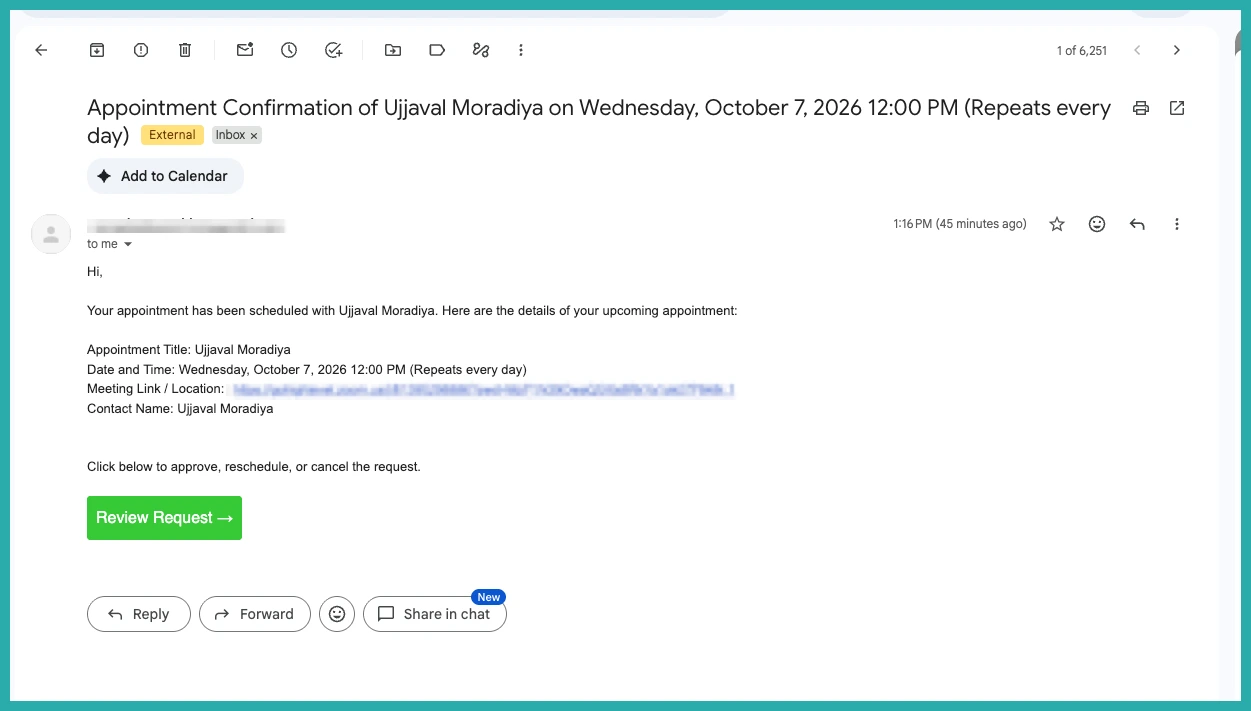Image resolution: width=1251 pixels, height=711 pixels.
Task: Click the blurred sender address
Action: pyautogui.click(x=186, y=225)
